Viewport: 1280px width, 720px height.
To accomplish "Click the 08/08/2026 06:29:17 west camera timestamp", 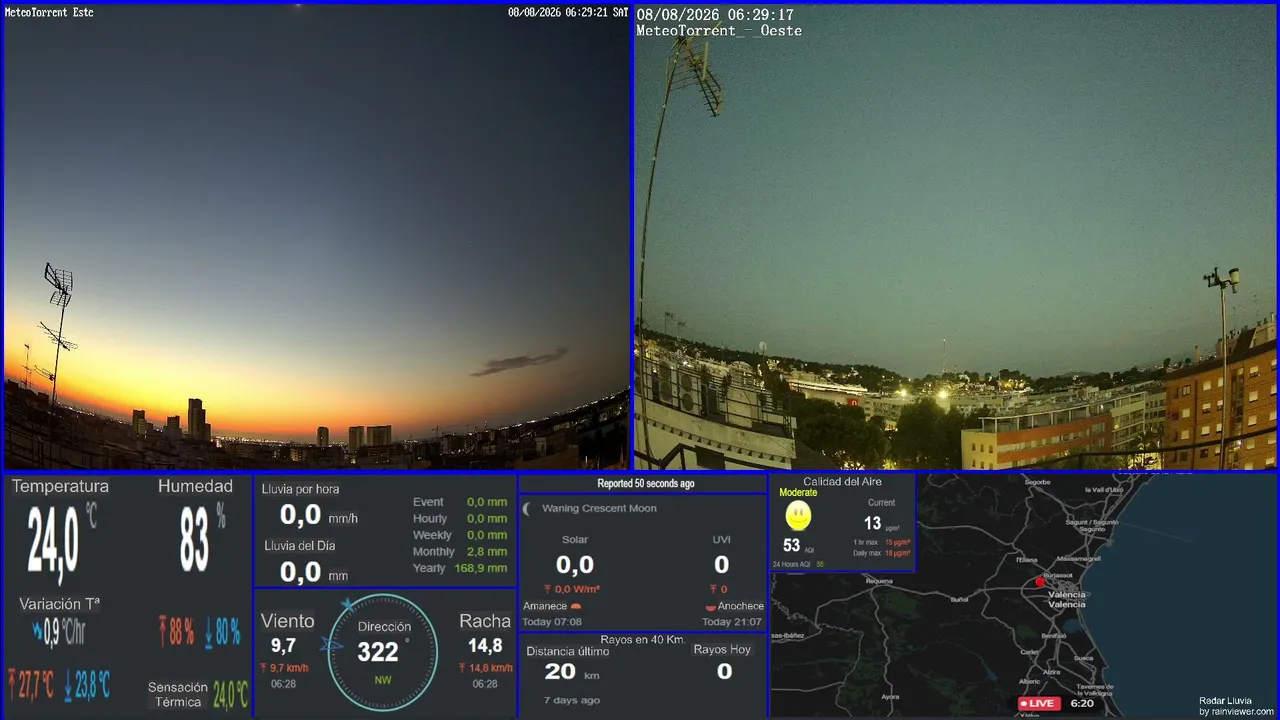I will [x=715, y=15].
